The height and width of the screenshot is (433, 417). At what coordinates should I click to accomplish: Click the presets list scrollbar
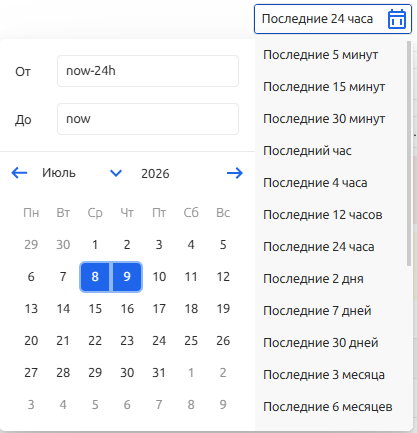pos(409,153)
